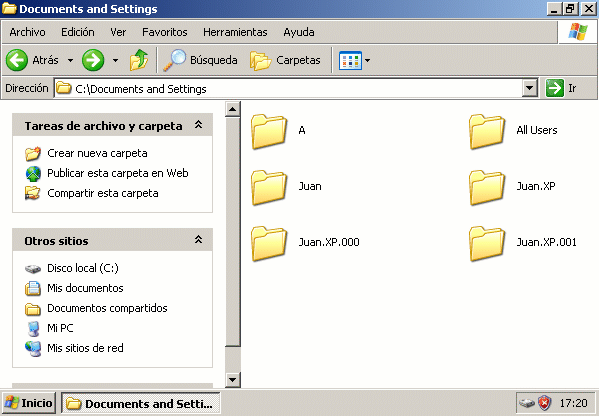Click the Publicar esta carpeta en Web globe icon
Image resolution: width=599 pixels, height=416 pixels.
(x=33, y=173)
